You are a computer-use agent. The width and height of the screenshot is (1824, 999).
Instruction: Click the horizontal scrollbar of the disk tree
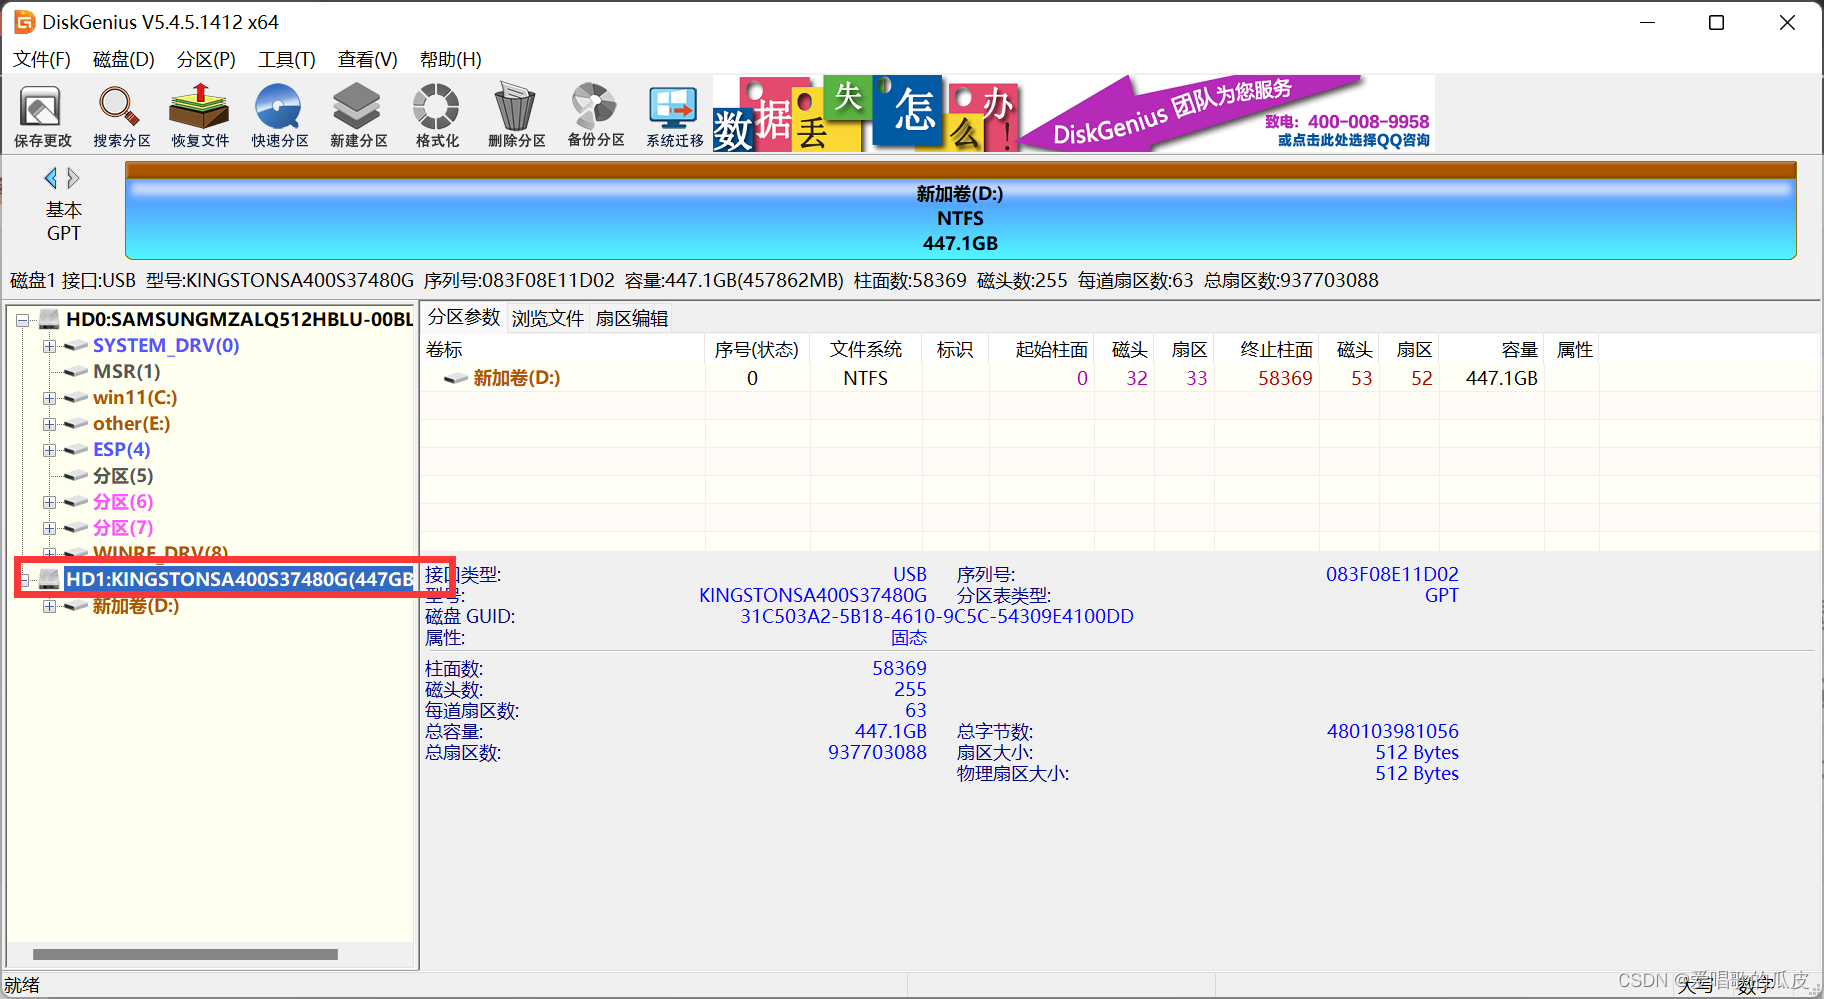[x=186, y=954]
